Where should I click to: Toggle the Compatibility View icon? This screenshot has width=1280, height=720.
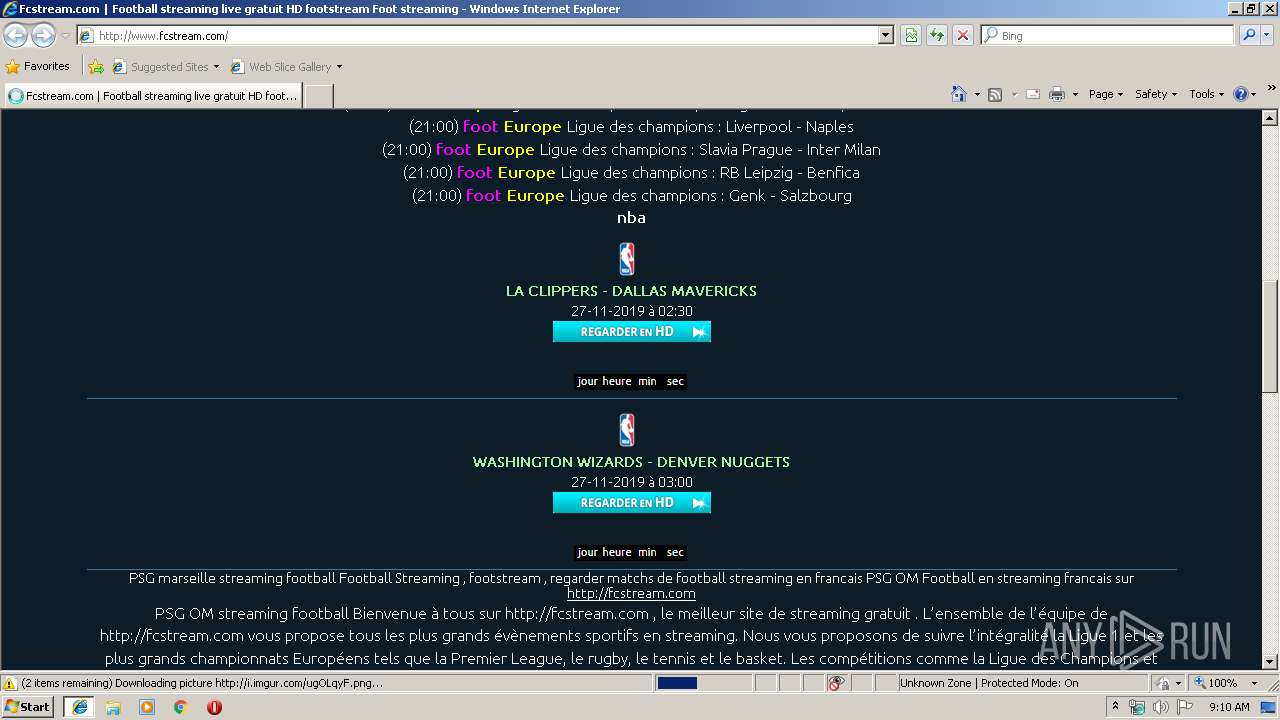pyautogui.click(x=911, y=35)
